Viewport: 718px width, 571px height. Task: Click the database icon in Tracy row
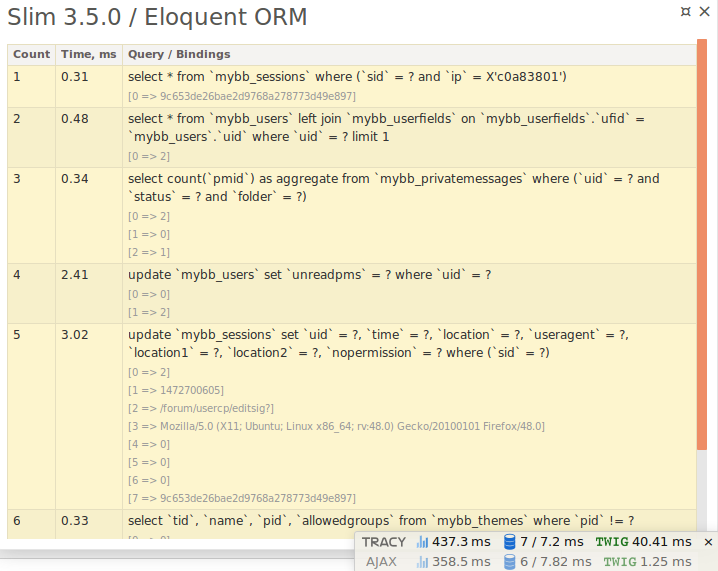[x=509, y=542]
